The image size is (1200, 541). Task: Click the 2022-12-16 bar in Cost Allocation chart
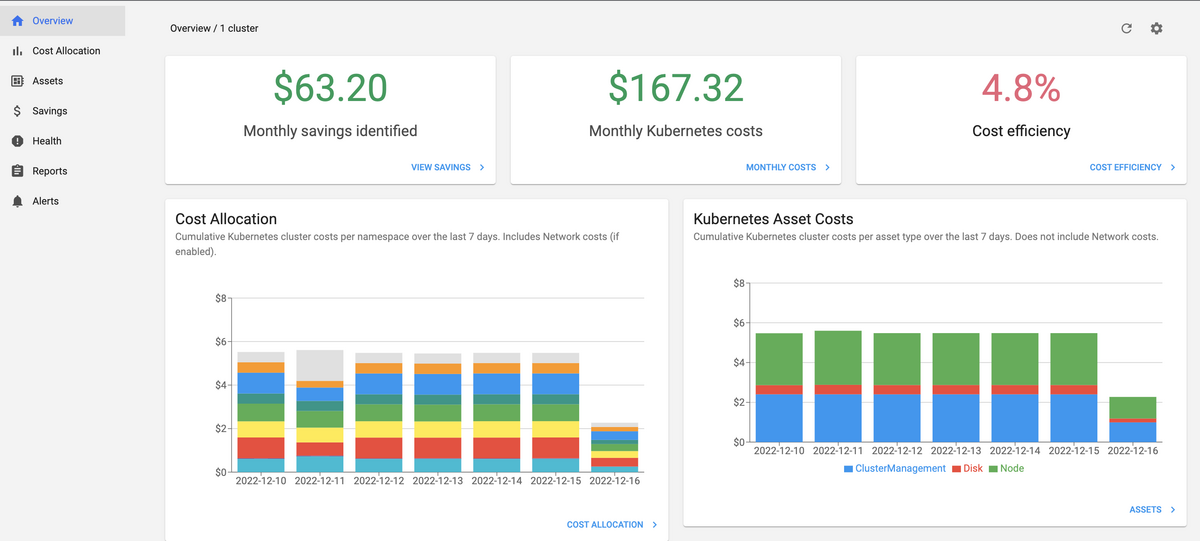615,447
